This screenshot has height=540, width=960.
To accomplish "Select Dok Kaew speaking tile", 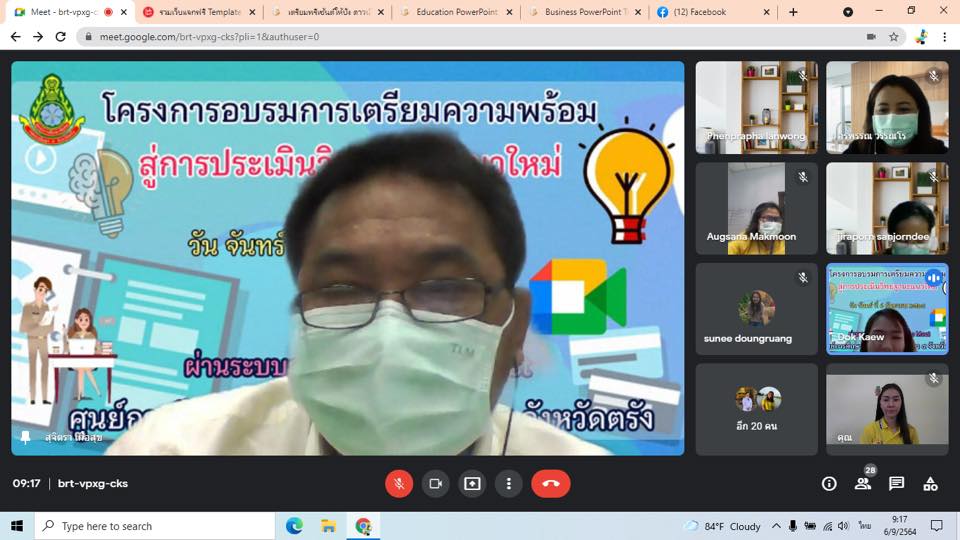I will pyautogui.click(x=887, y=309).
